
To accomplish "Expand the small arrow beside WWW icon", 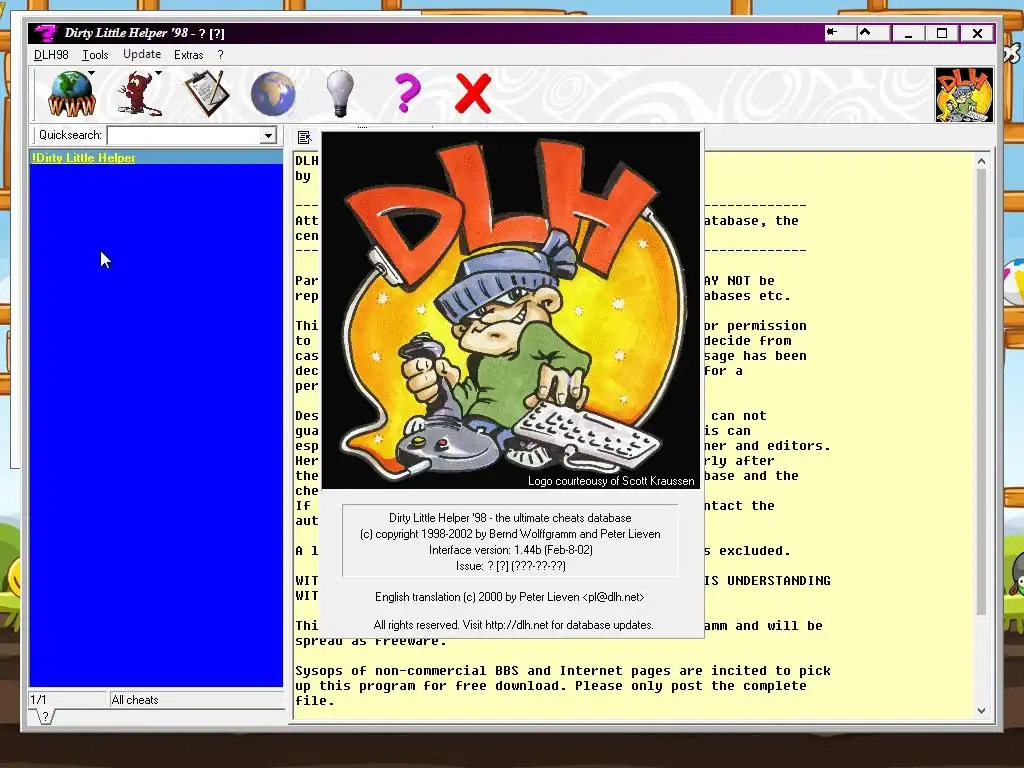I will [x=91, y=73].
